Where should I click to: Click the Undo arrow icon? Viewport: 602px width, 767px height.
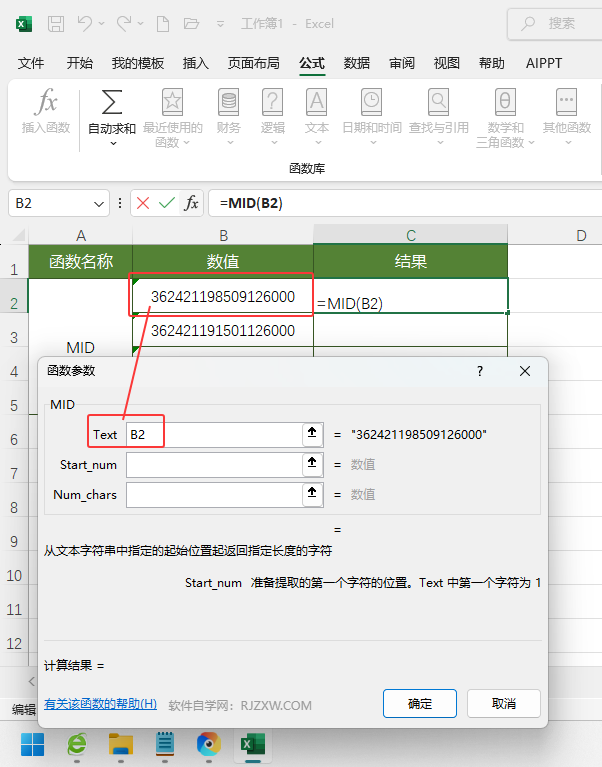pos(85,23)
